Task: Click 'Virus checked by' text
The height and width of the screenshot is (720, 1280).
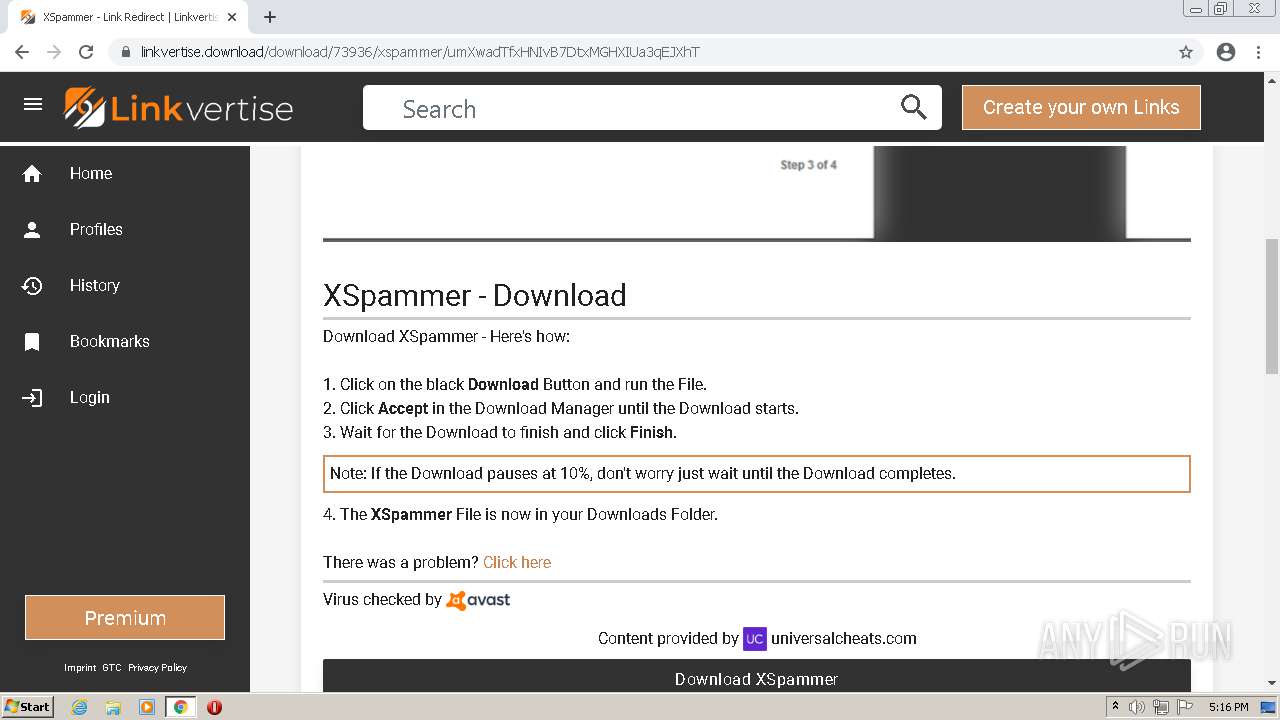Action: coord(382,600)
